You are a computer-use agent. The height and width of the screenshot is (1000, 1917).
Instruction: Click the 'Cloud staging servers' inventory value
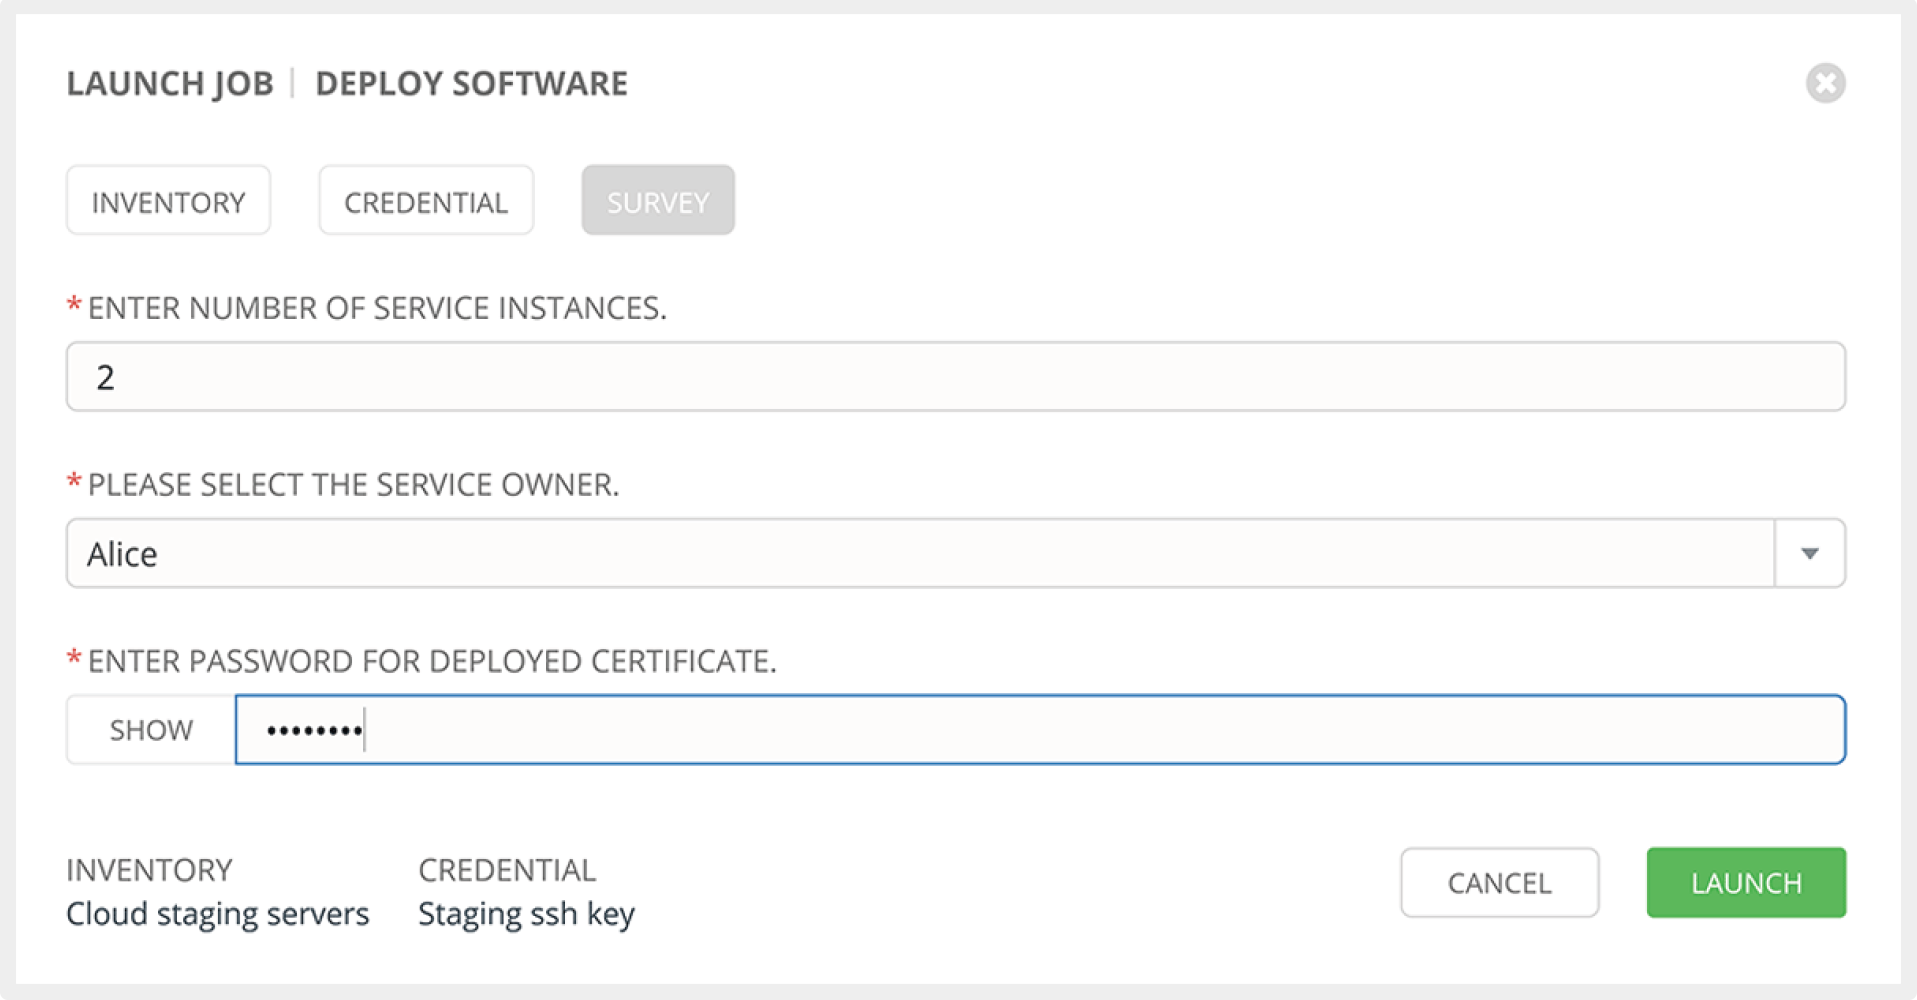tap(217, 914)
